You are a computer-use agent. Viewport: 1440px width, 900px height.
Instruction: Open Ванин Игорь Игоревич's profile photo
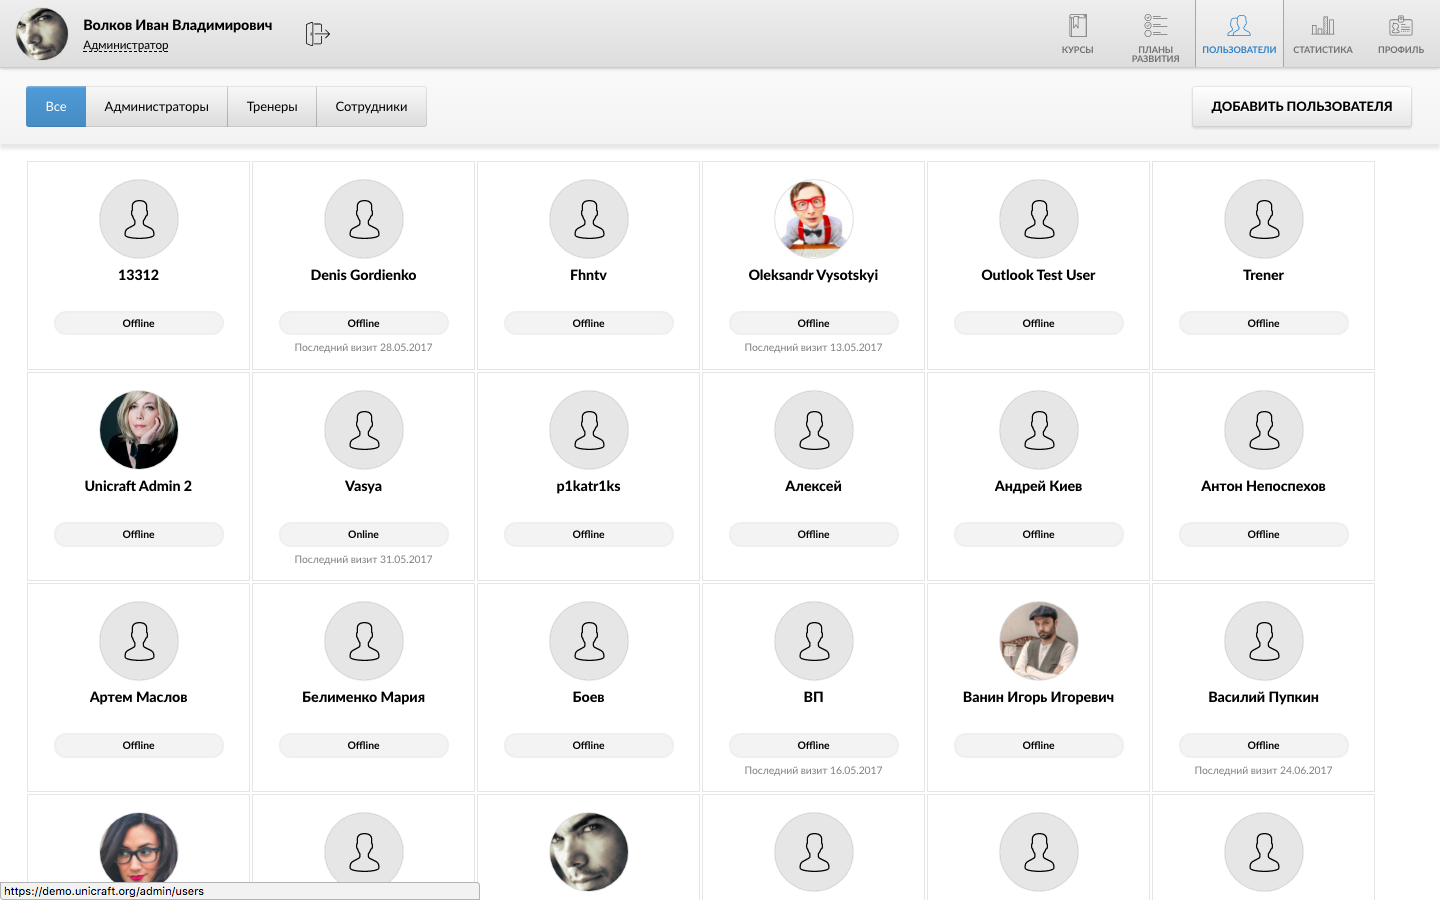(1039, 641)
